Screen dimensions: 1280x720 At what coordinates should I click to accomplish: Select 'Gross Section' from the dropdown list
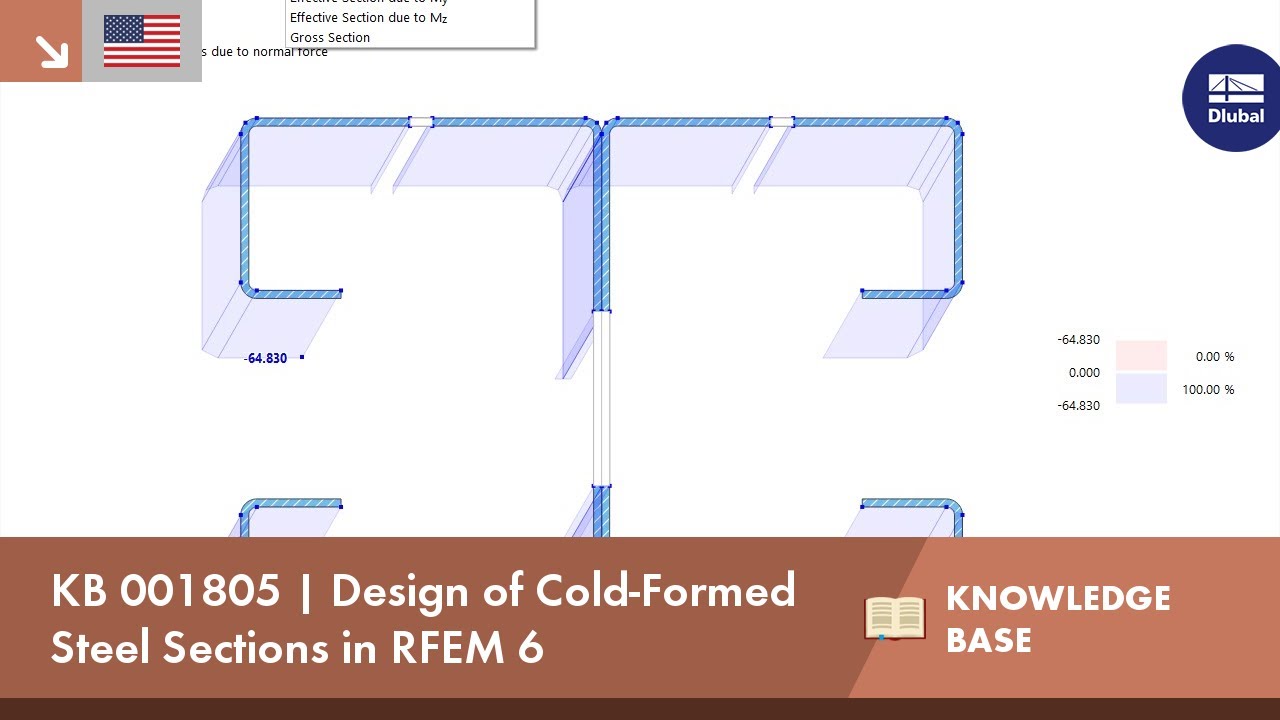[330, 37]
